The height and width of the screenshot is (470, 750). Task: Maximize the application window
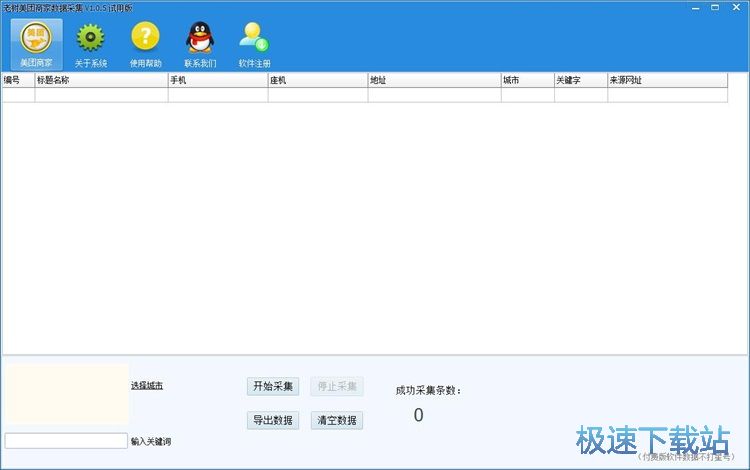[715, 8]
